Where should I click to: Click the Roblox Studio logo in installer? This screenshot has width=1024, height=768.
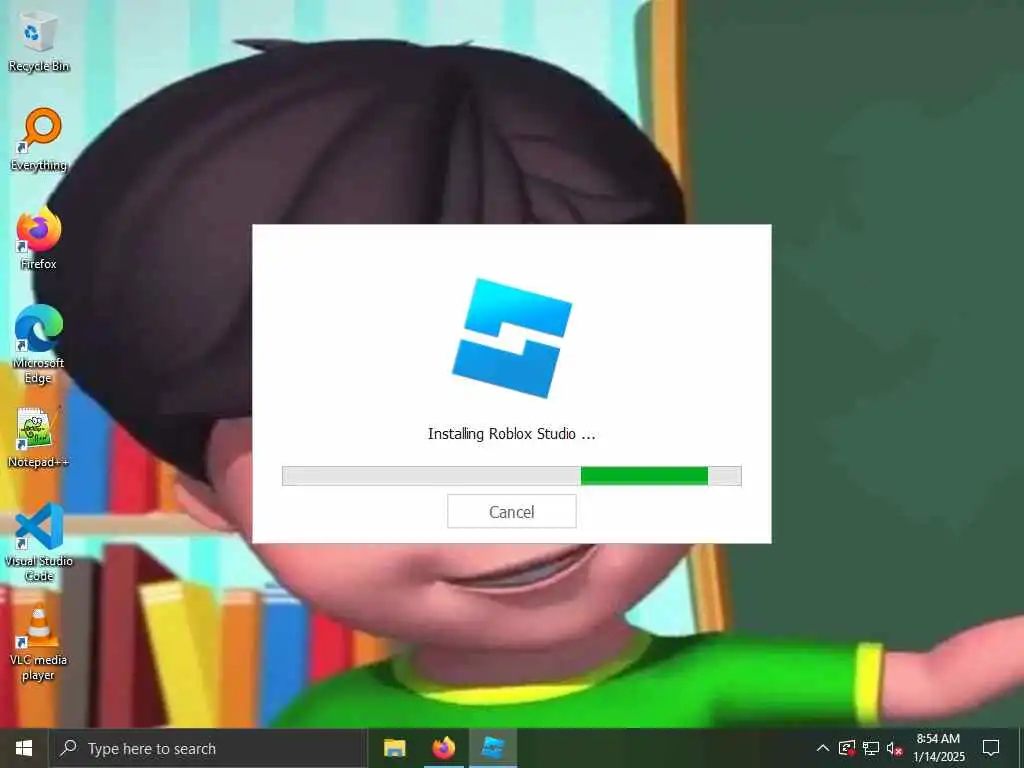[x=512, y=338]
